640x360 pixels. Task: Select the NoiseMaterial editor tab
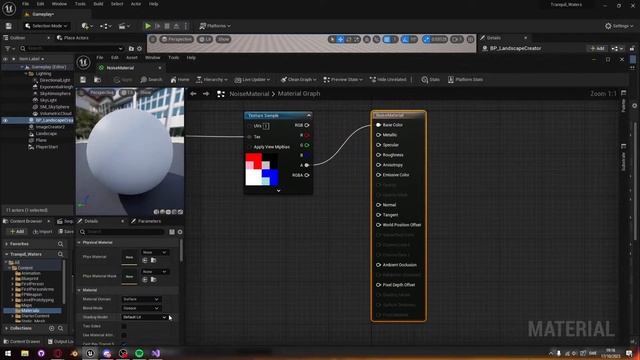120,68
